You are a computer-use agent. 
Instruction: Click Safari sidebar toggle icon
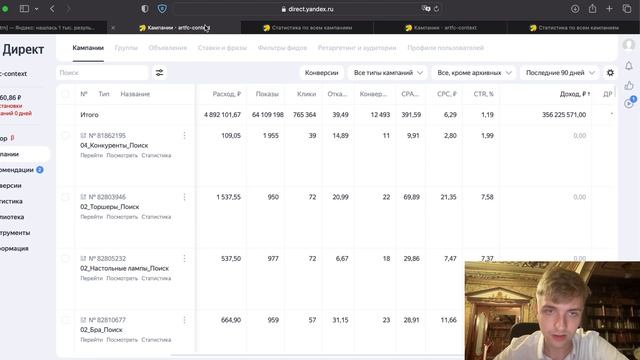pos(24,9)
